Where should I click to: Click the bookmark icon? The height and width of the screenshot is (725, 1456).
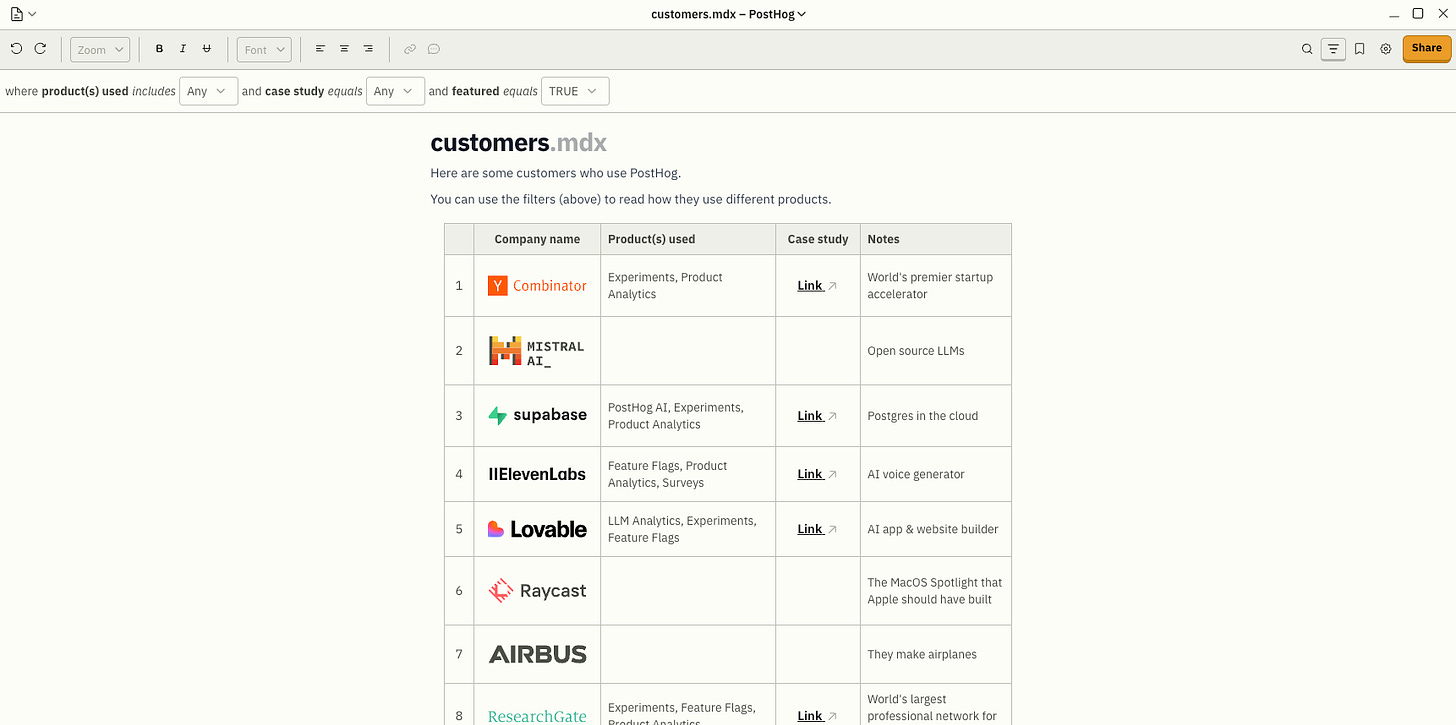[x=1360, y=49]
